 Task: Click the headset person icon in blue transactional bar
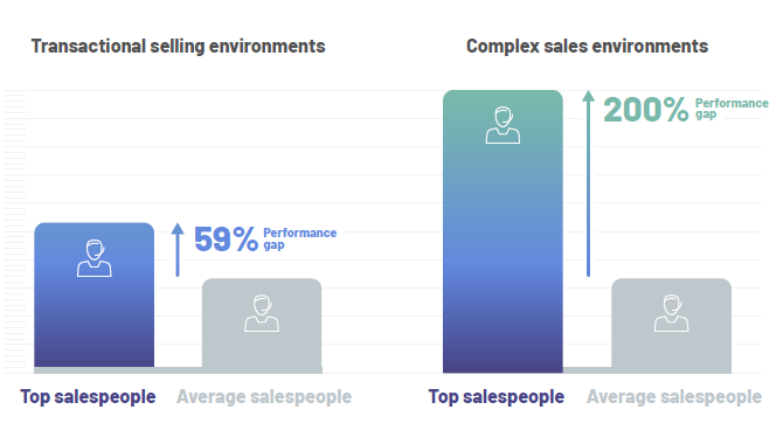tap(95, 258)
